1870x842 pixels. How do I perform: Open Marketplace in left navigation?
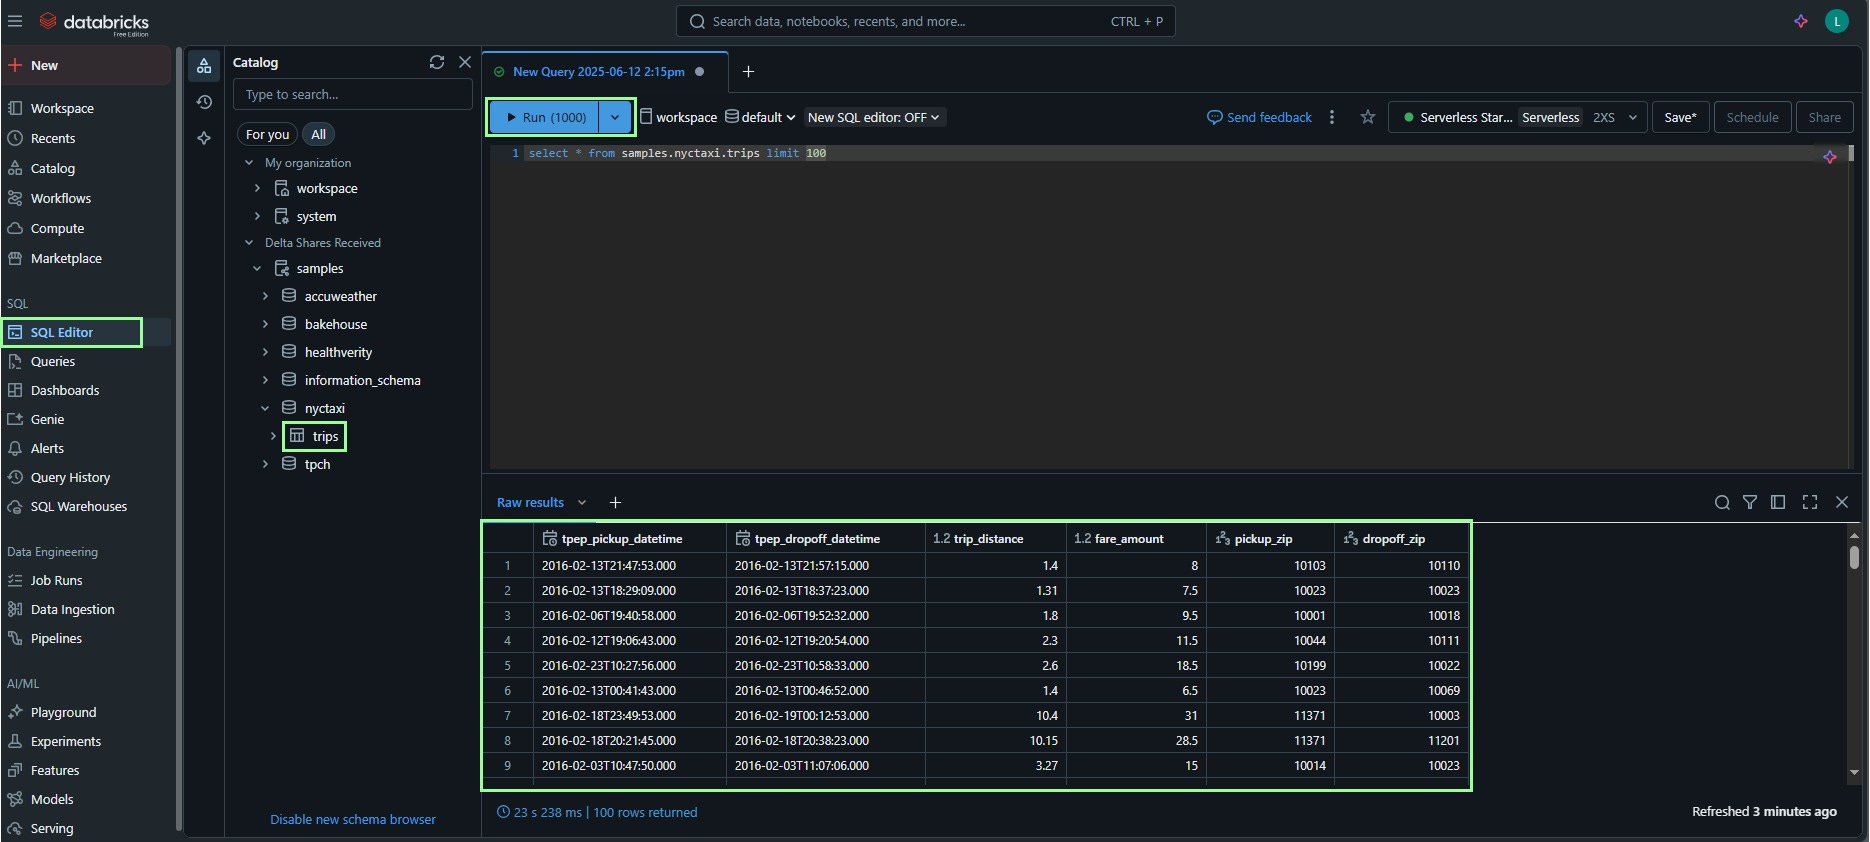point(66,258)
